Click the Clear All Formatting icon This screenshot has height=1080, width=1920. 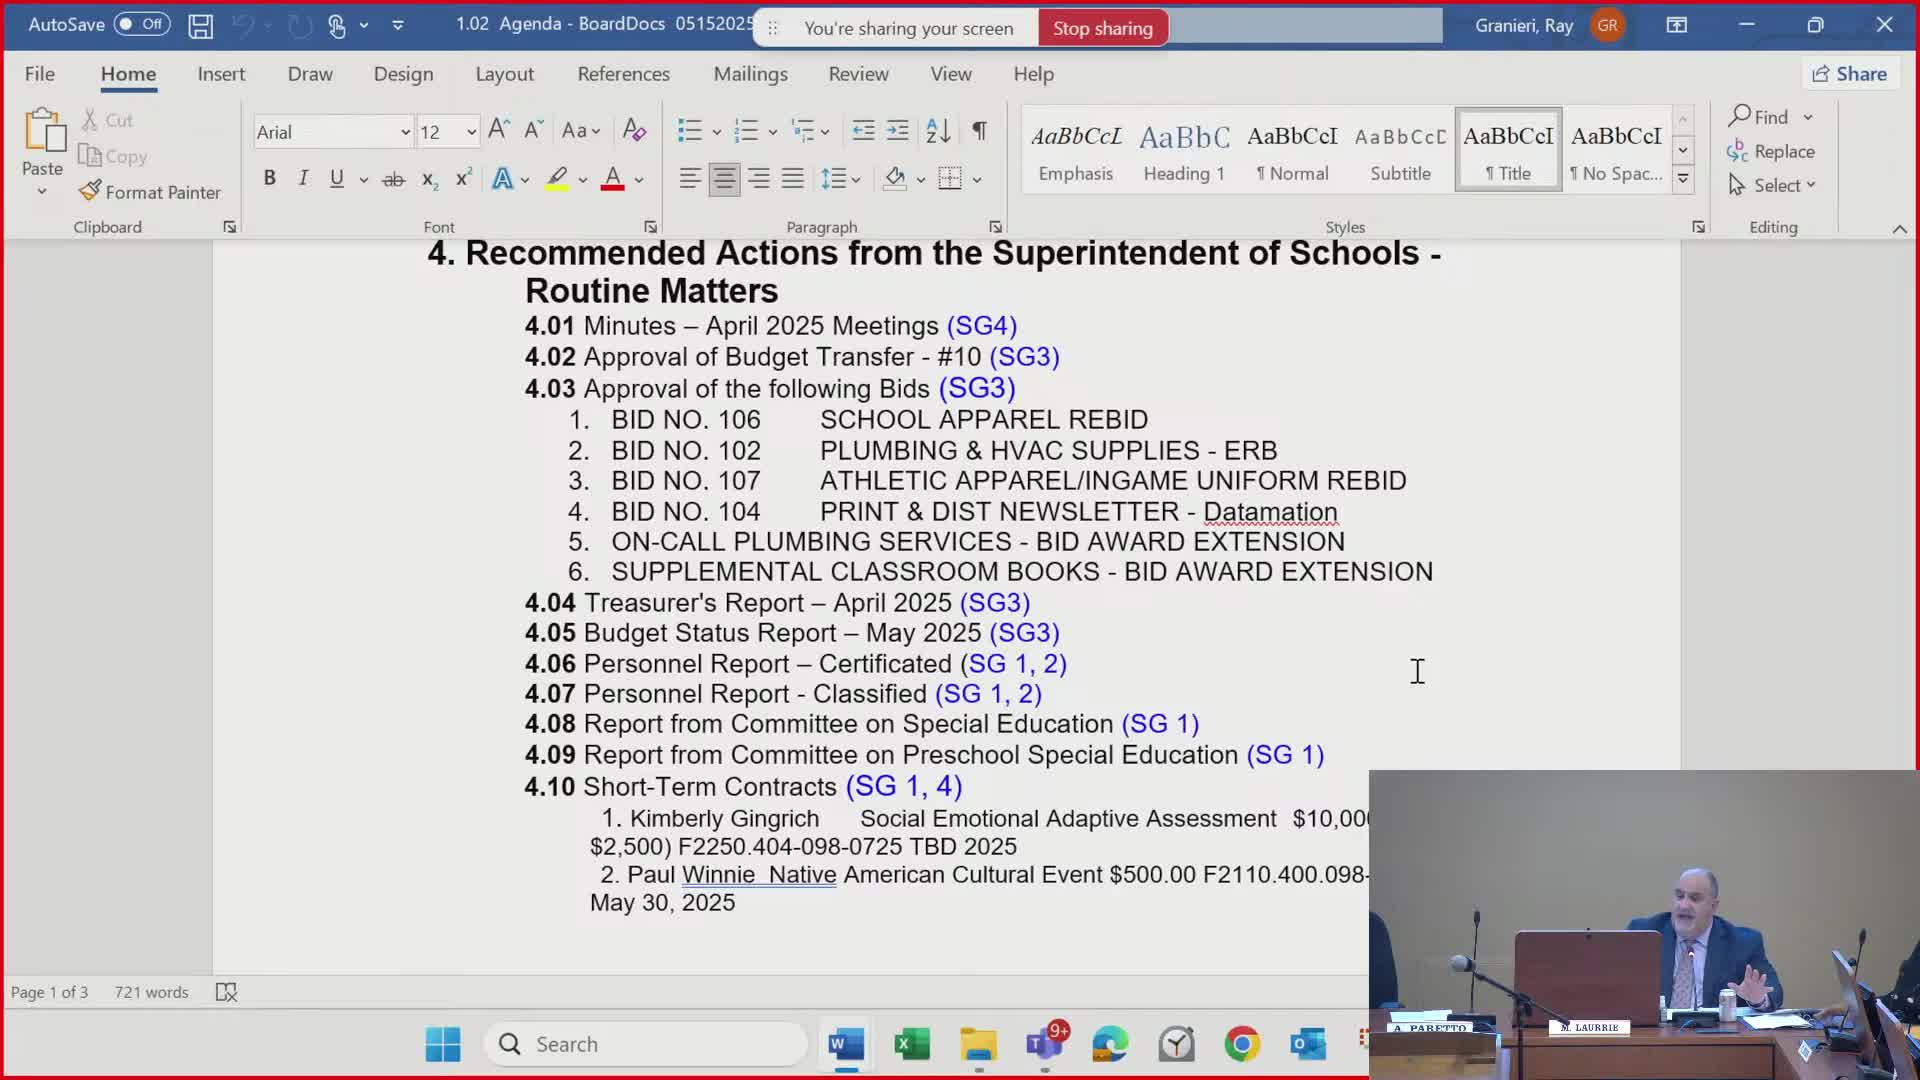pyautogui.click(x=634, y=130)
